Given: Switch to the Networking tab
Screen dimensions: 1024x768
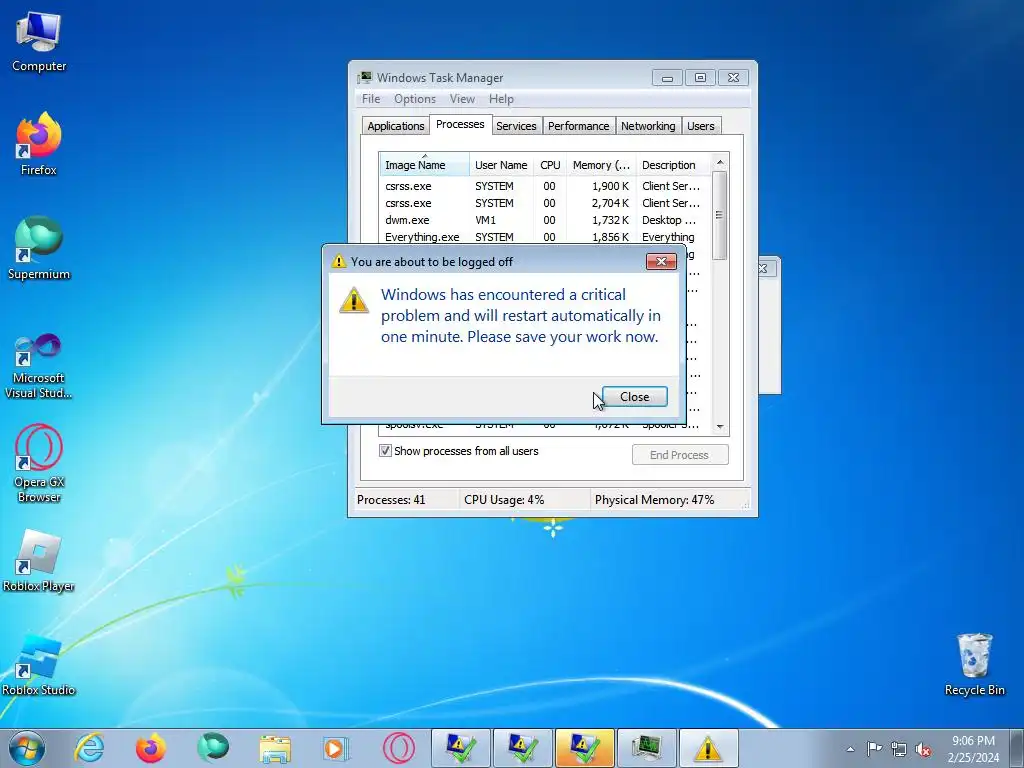Looking at the screenshot, I should tap(648, 126).
